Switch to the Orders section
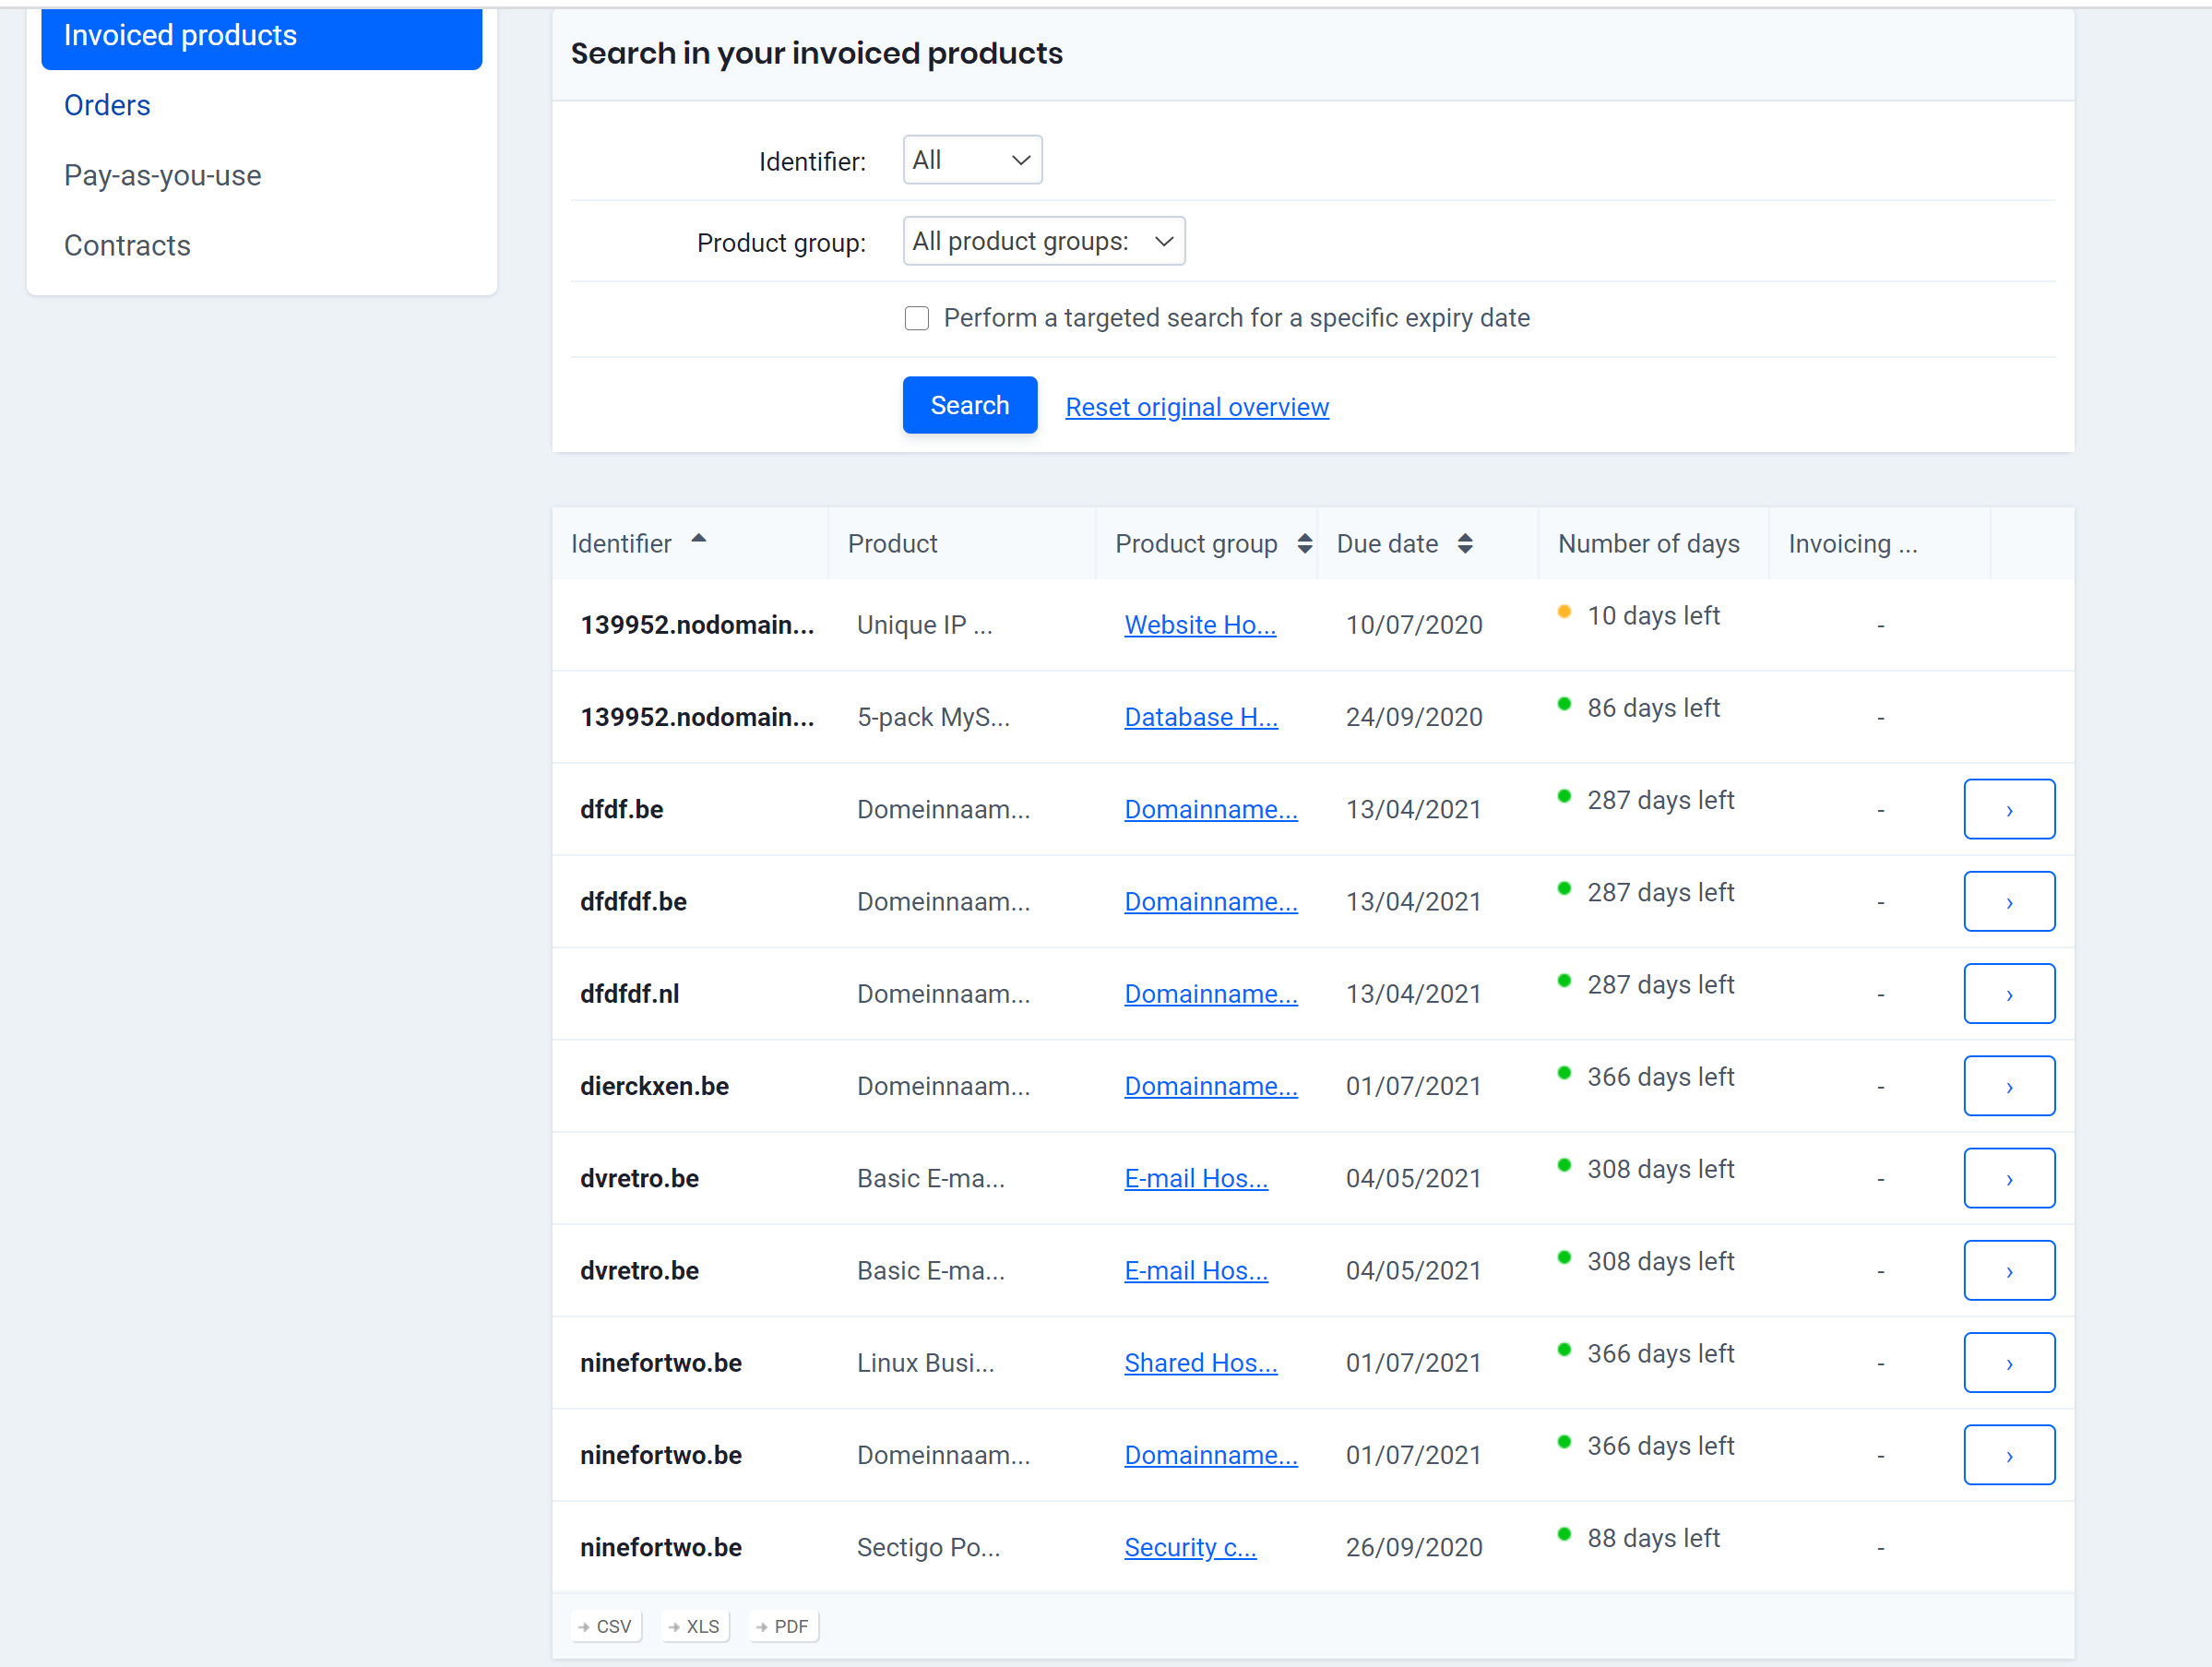Screen dimensions: 2212x1667 pos(107,104)
